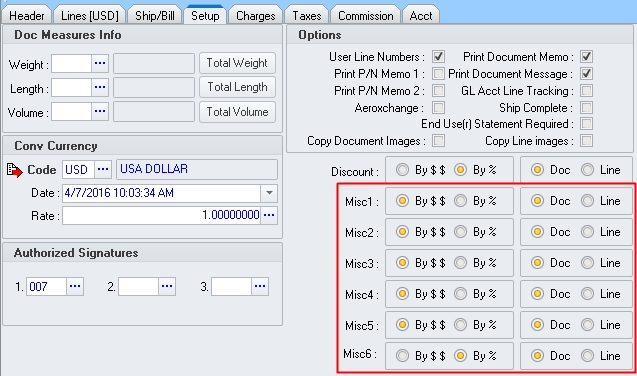637x376 pixels.
Task: Select the Setup tab
Action: click(x=205, y=15)
